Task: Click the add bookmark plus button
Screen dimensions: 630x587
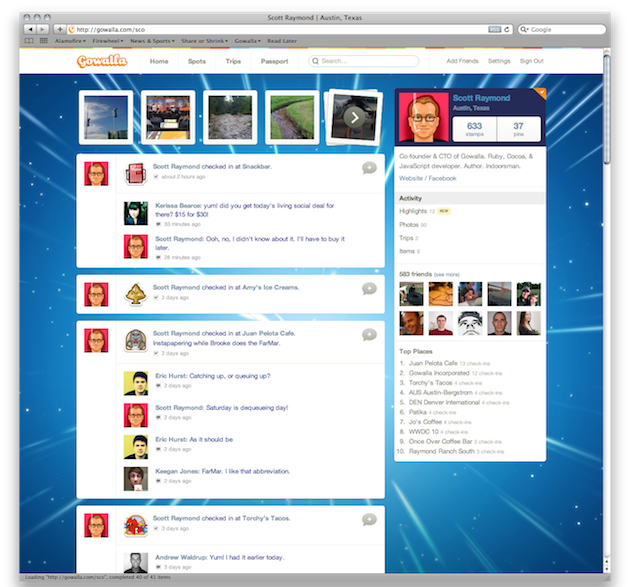Action: pos(59,29)
